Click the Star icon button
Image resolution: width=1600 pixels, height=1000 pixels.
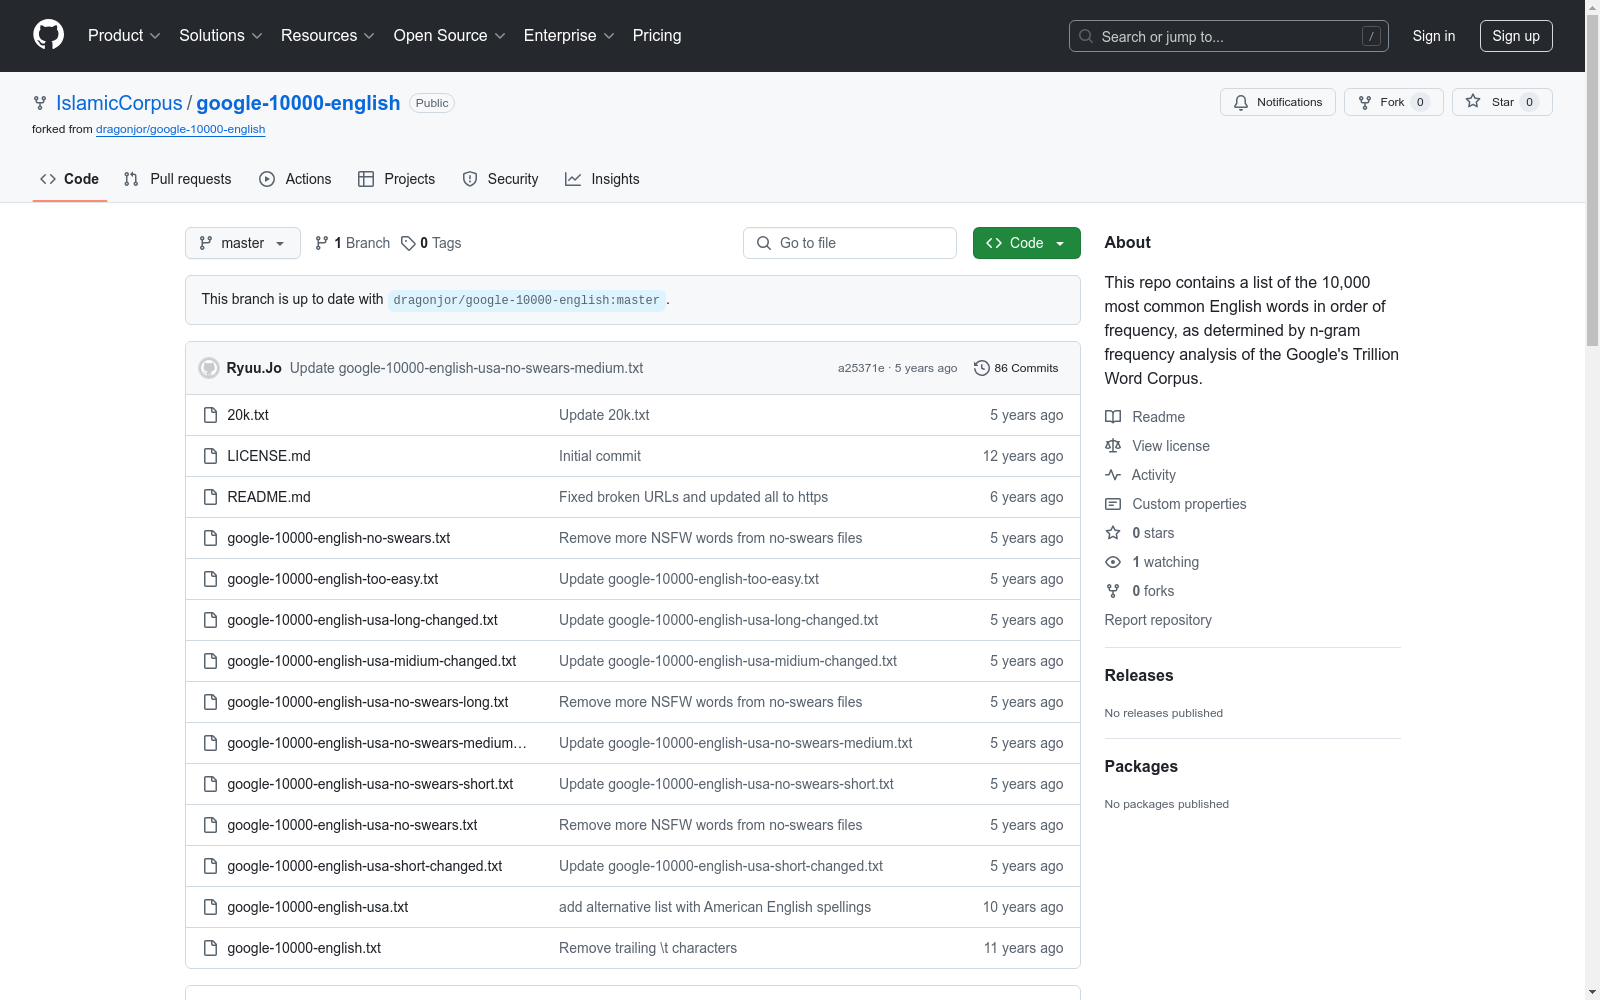[x=1473, y=101]
